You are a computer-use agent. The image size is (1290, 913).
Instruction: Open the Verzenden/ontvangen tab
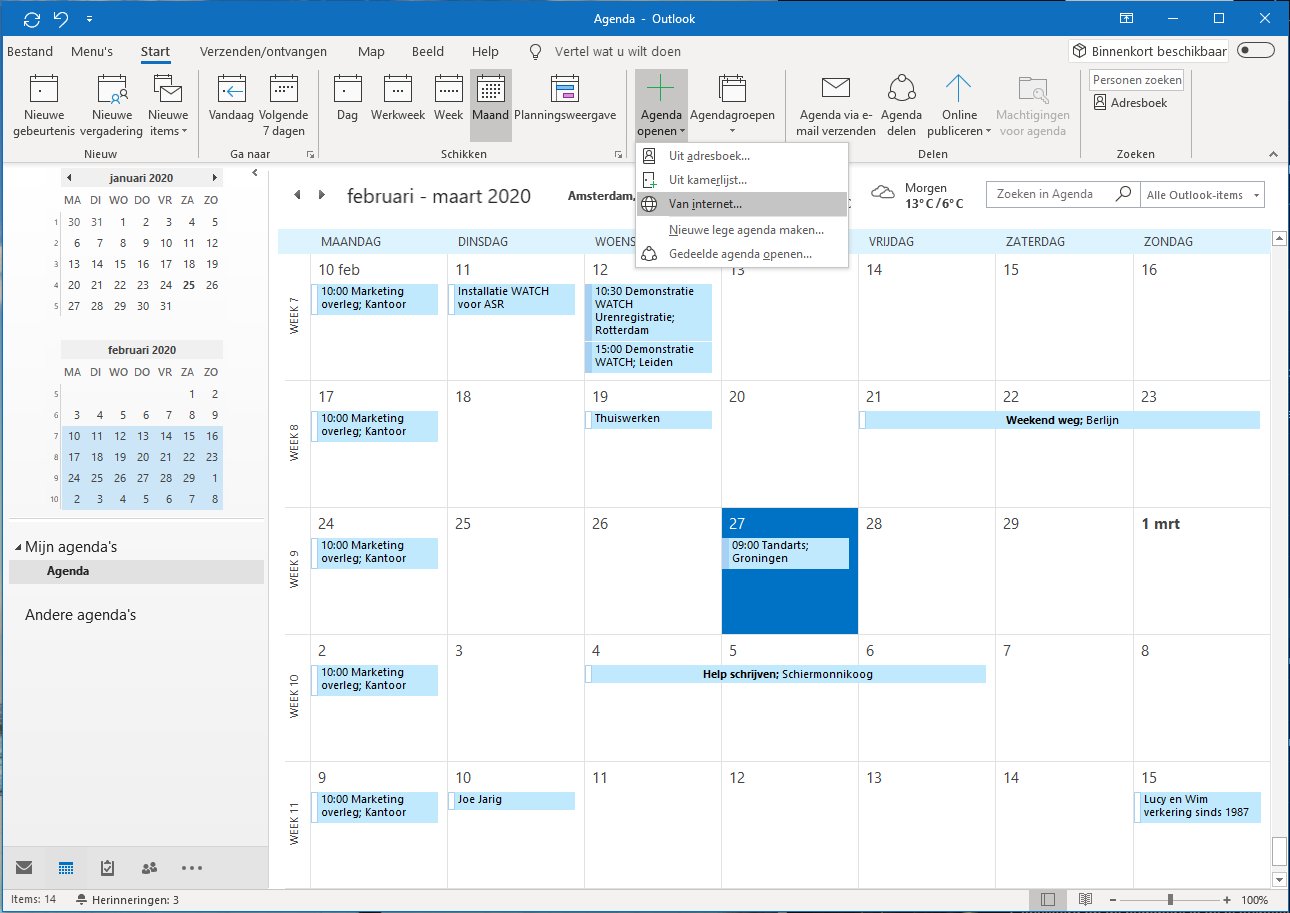(265, 51)
